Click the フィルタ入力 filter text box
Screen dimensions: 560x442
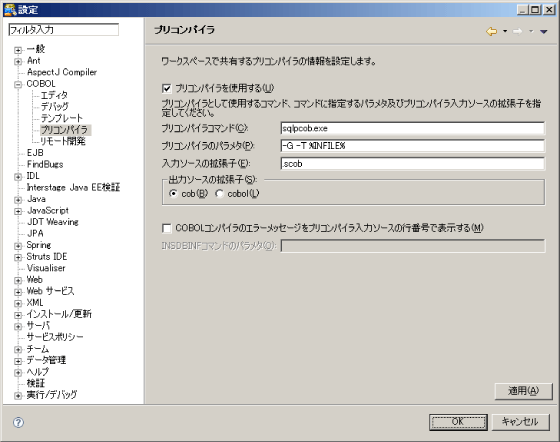pyautogui.click(x=64, y=30)
